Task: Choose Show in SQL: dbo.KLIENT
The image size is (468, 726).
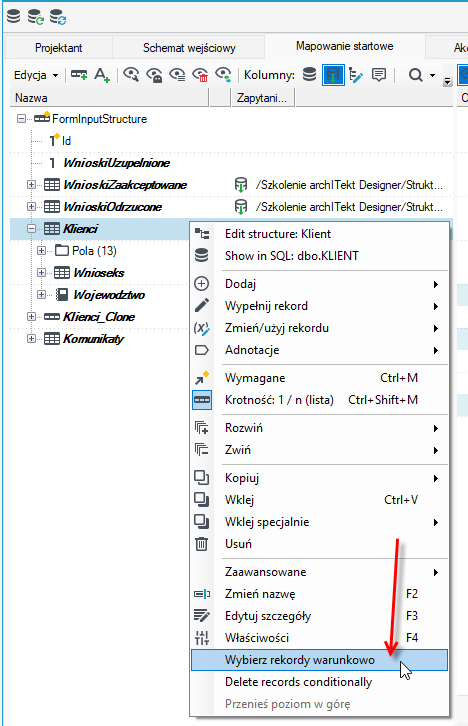Action: [319, 256]
